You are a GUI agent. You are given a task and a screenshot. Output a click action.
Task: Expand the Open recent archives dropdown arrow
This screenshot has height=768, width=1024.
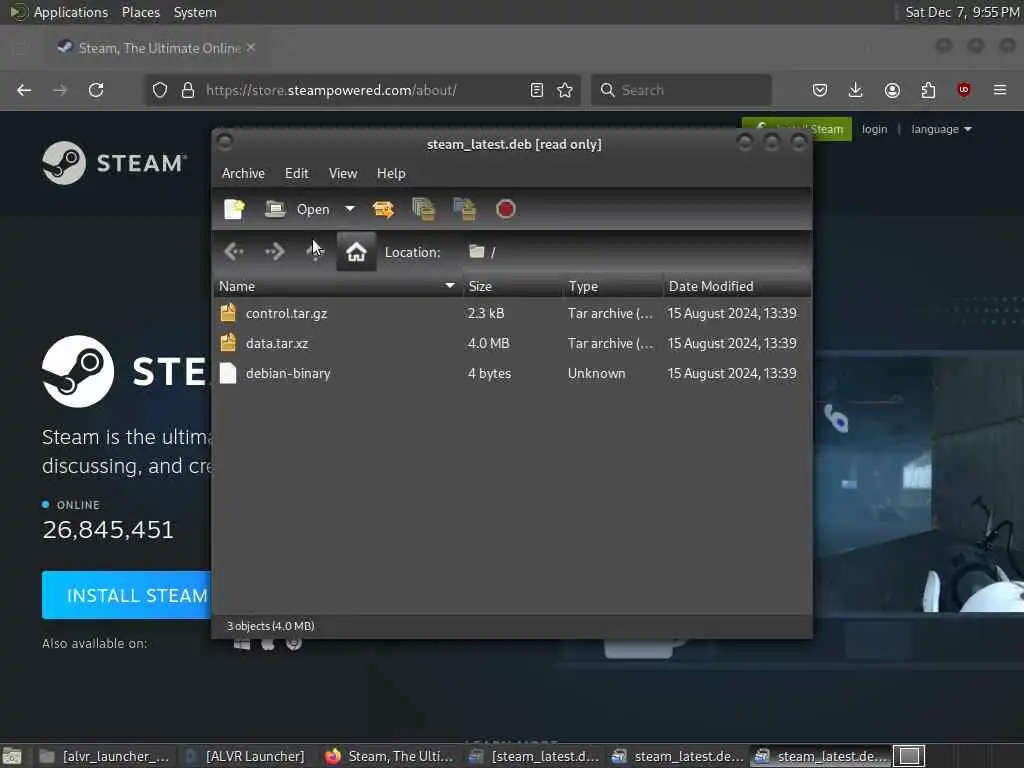350,209
